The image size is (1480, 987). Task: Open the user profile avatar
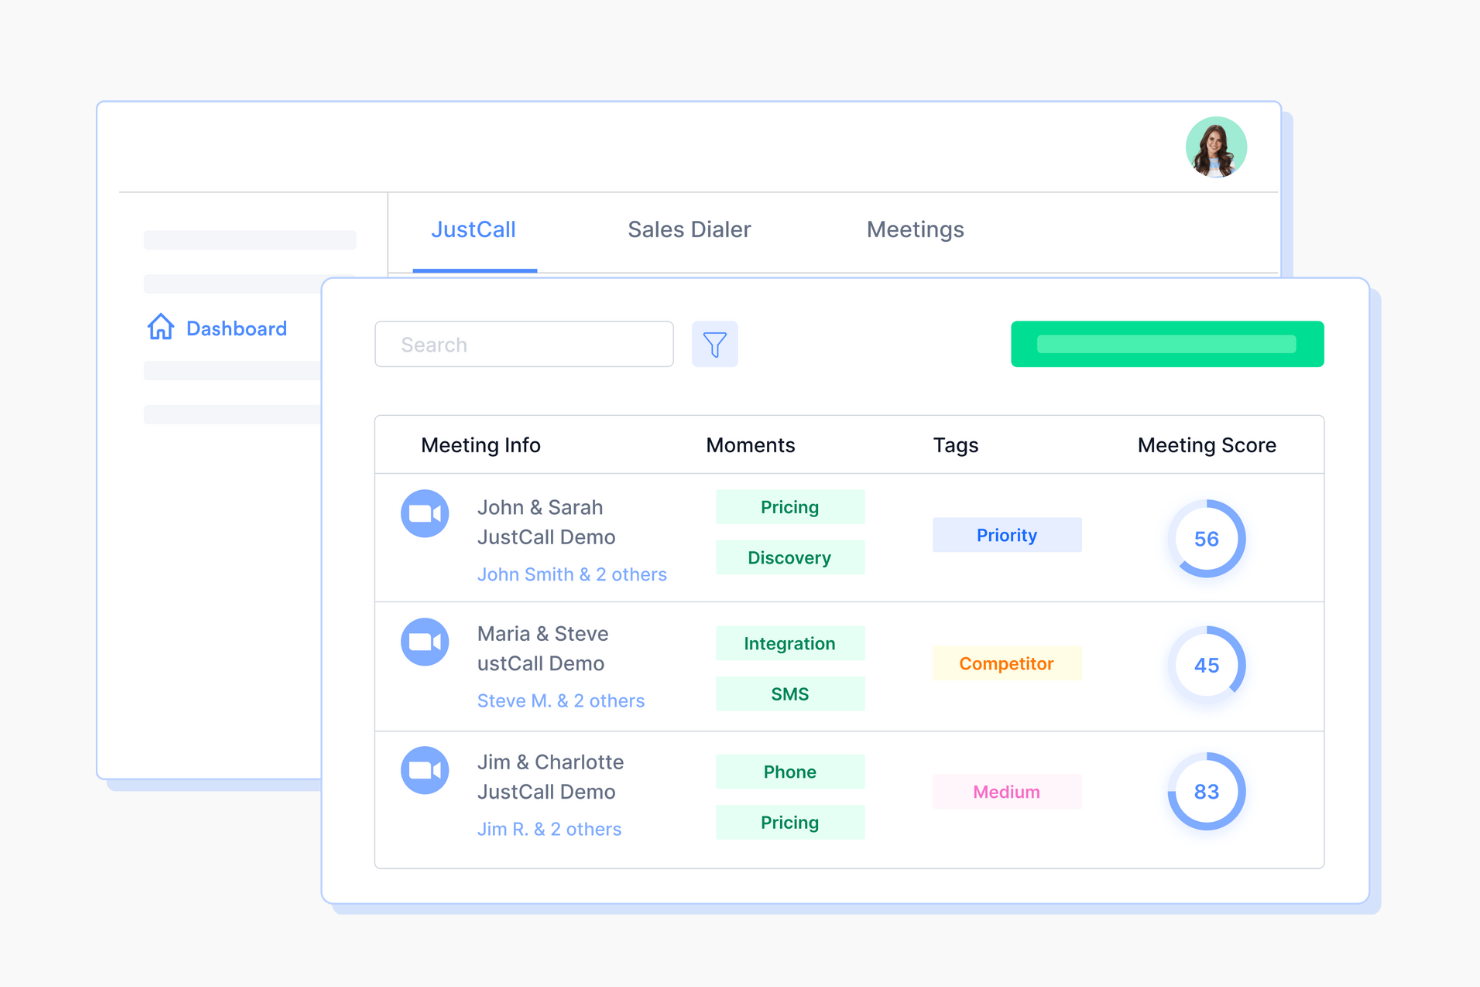(1216, 147)
